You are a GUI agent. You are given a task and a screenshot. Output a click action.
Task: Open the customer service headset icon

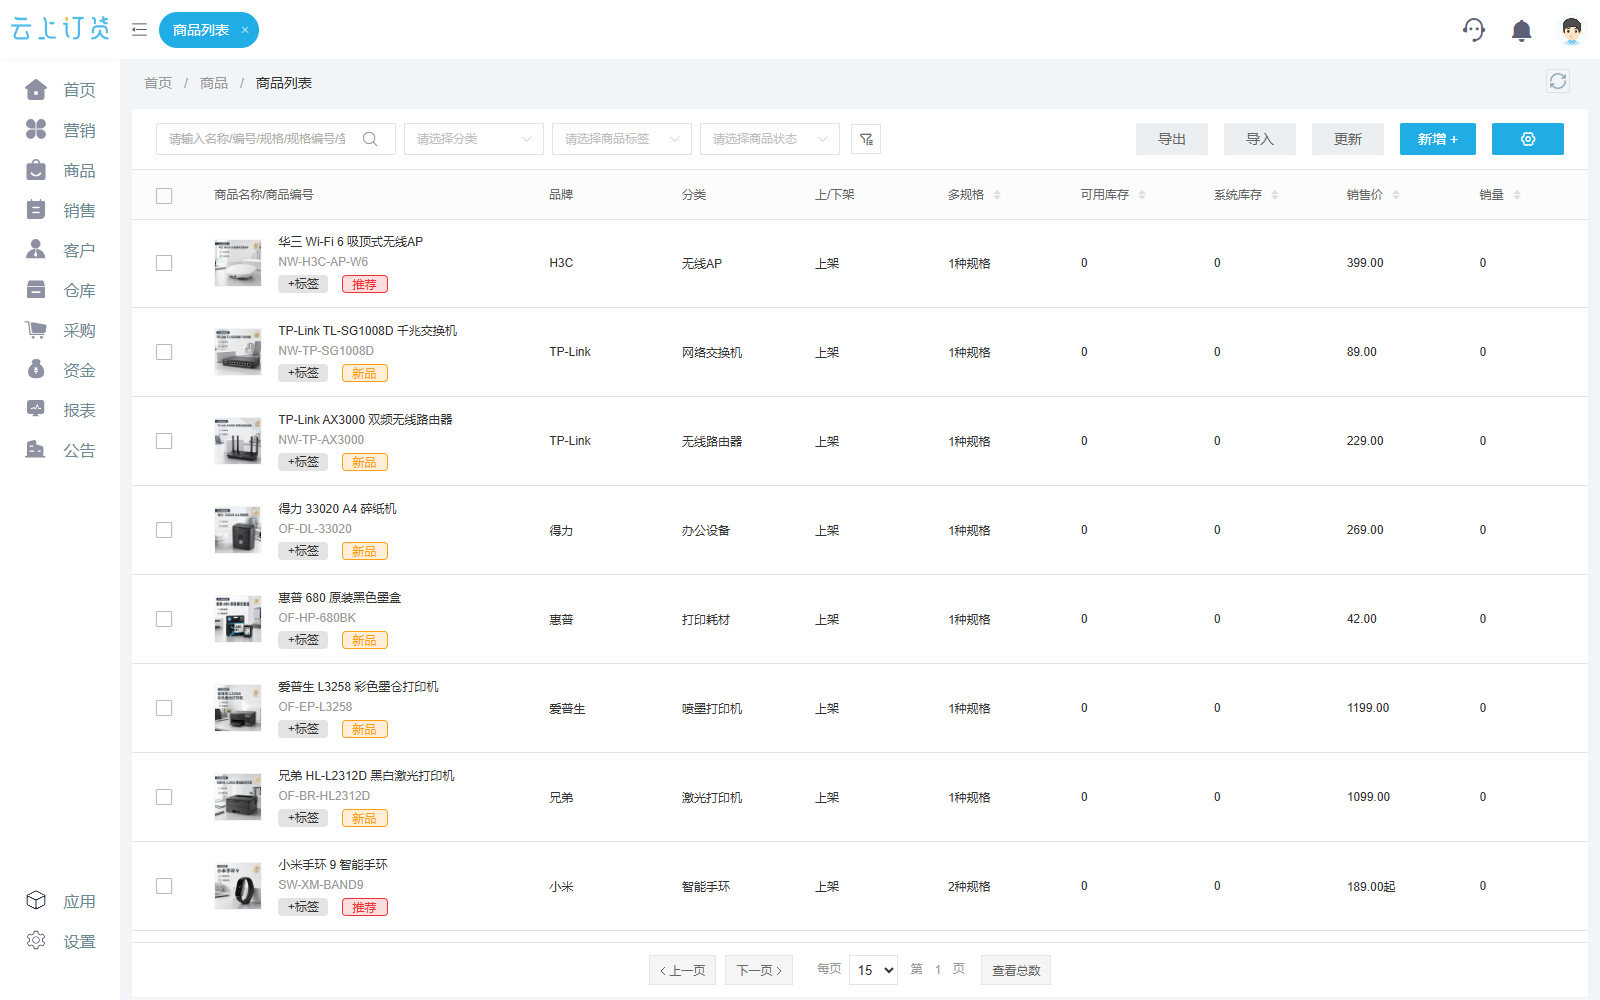click(1473, 30)
